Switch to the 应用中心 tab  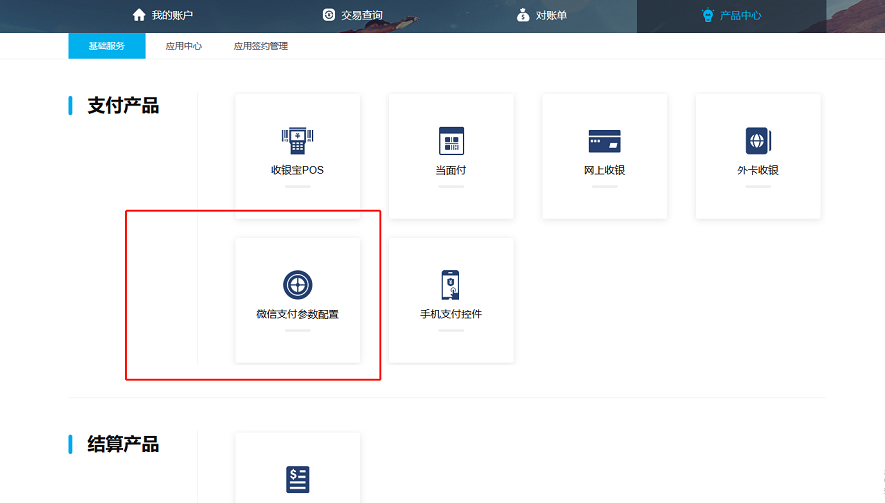click(x=183, y=46)
